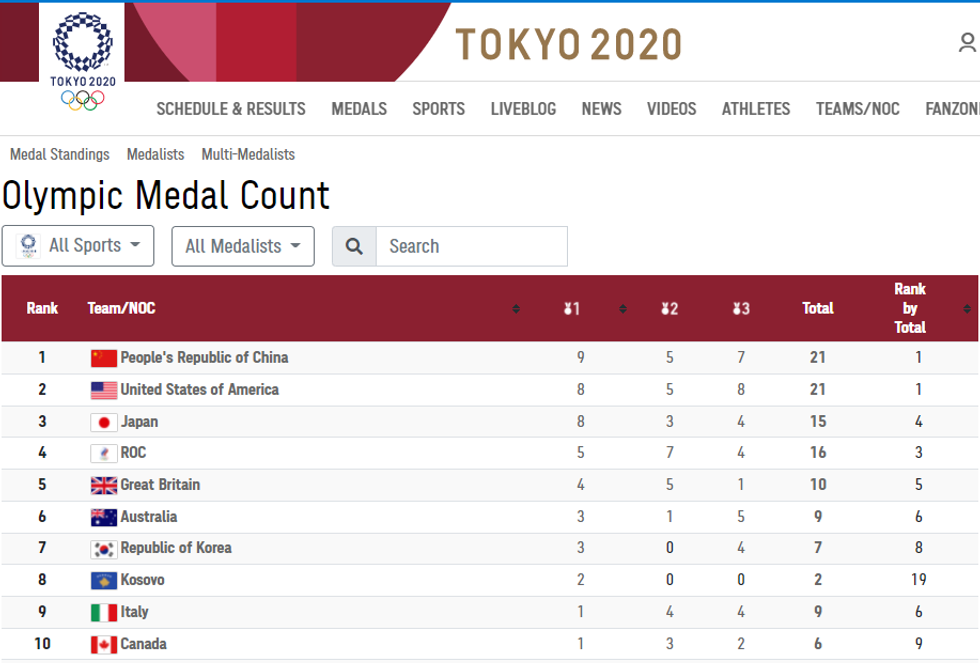Click the People's Republic of China flag
The width and height of the screenshot is (980, 663).
[x=104, y=358]
